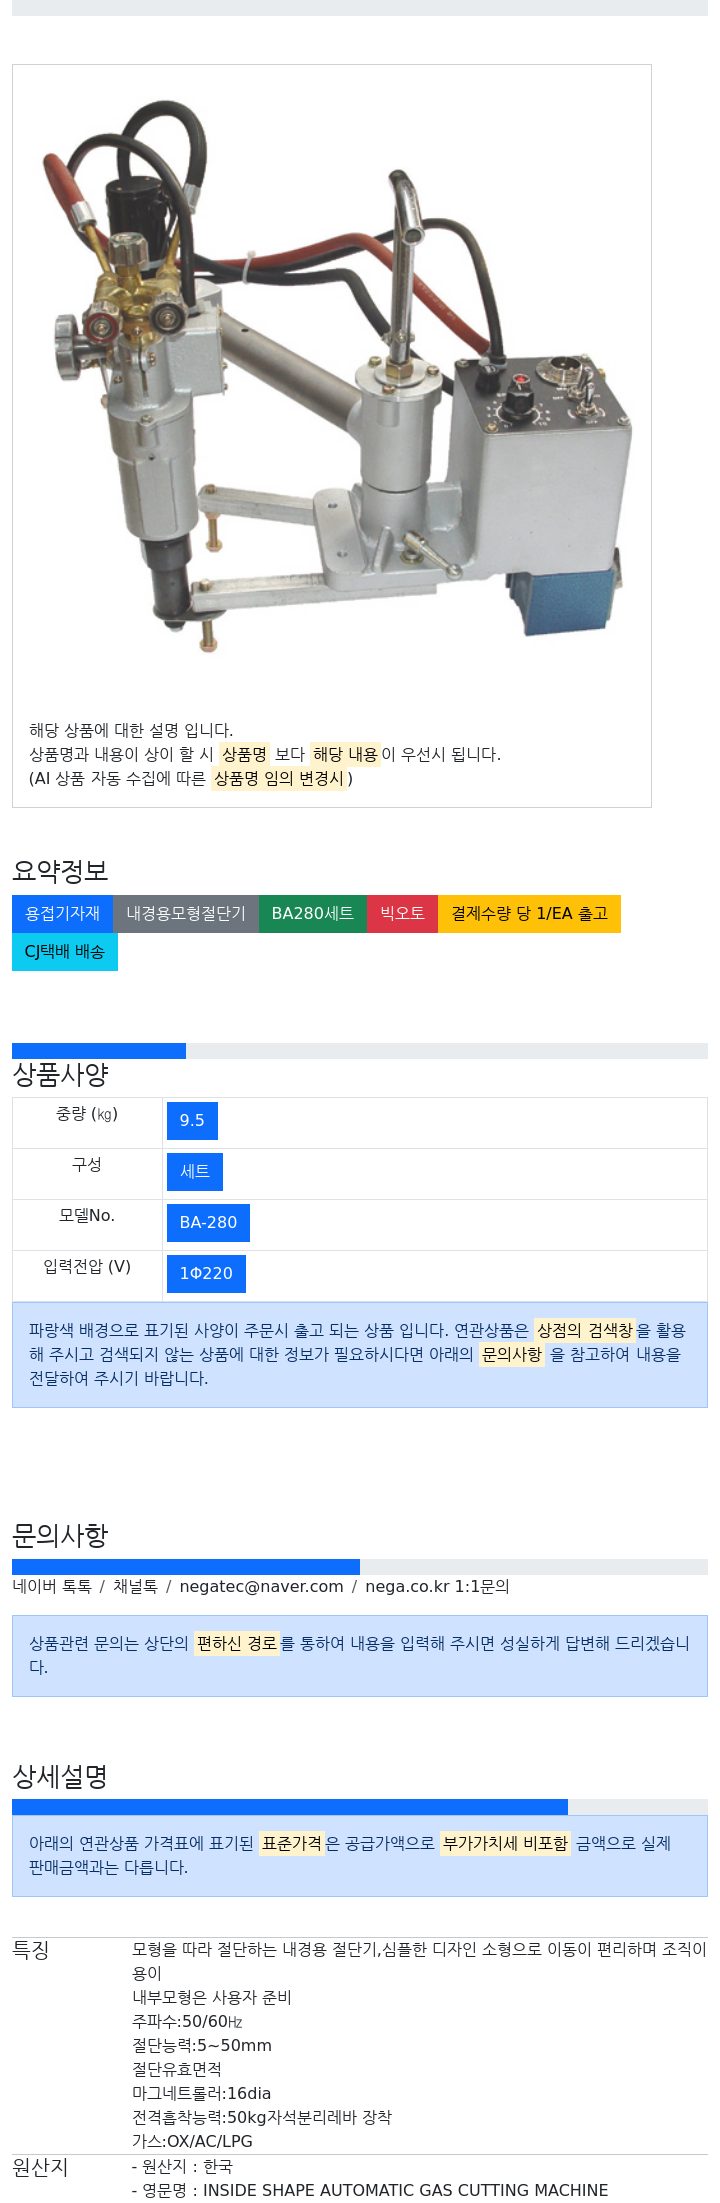The image size is (720, 2203).
Task: Click the highlighted 표준가격 text
Action: coord(292,1843)
